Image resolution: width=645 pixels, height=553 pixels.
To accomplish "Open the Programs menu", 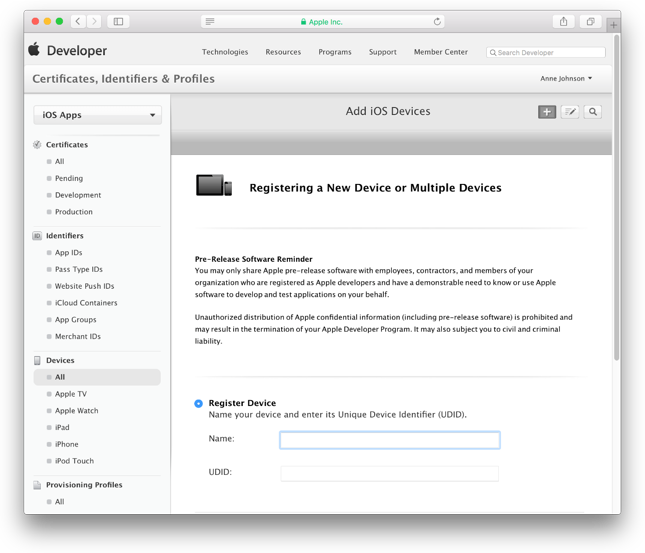I will point(335,52).
